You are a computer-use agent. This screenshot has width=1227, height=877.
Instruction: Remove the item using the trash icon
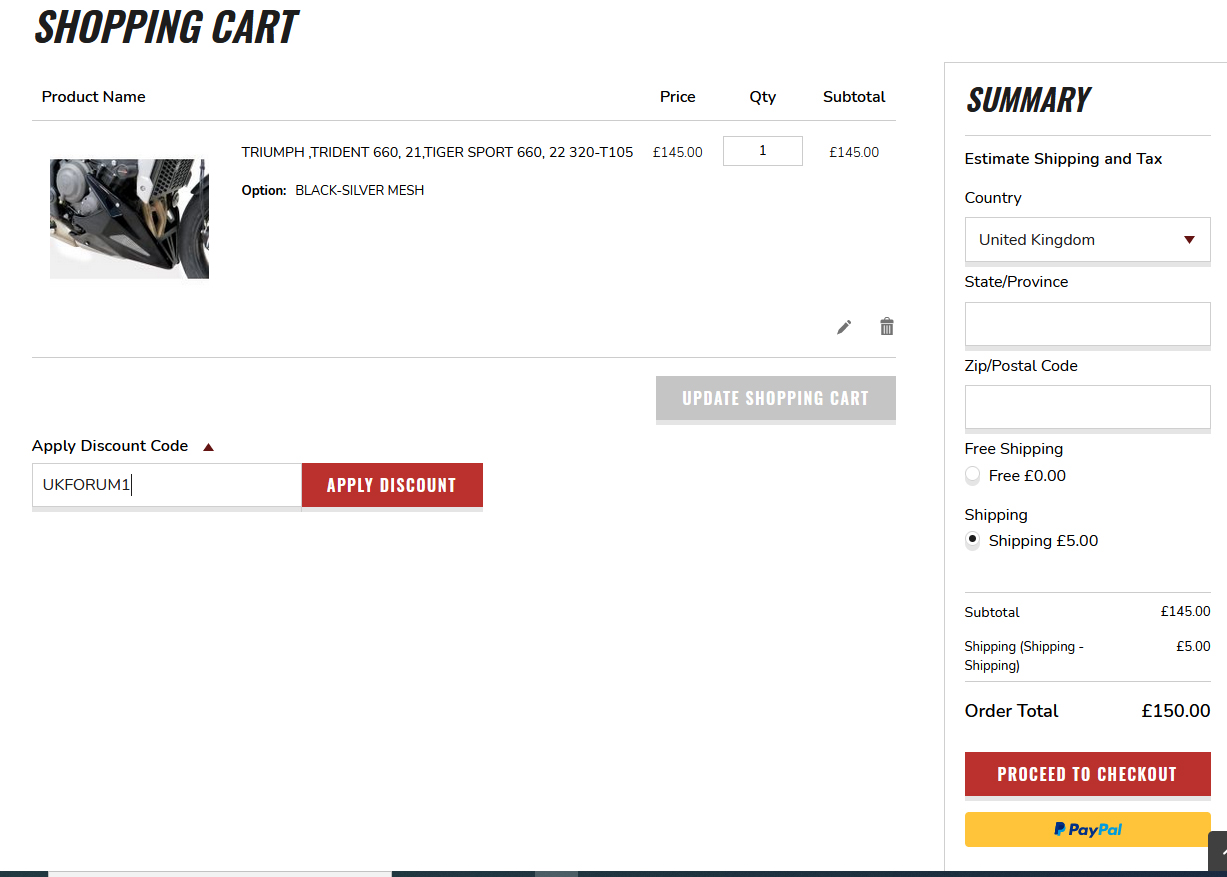(886, 326)
